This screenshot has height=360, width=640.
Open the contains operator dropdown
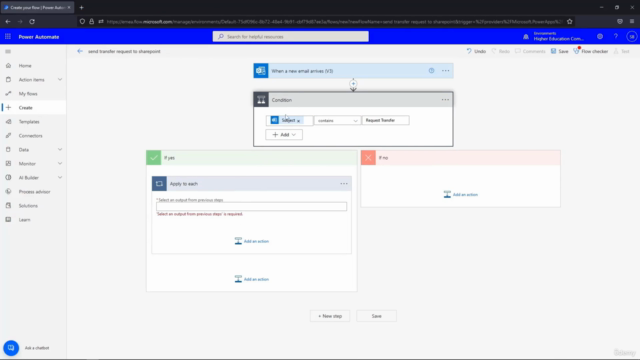coord(337,120)
